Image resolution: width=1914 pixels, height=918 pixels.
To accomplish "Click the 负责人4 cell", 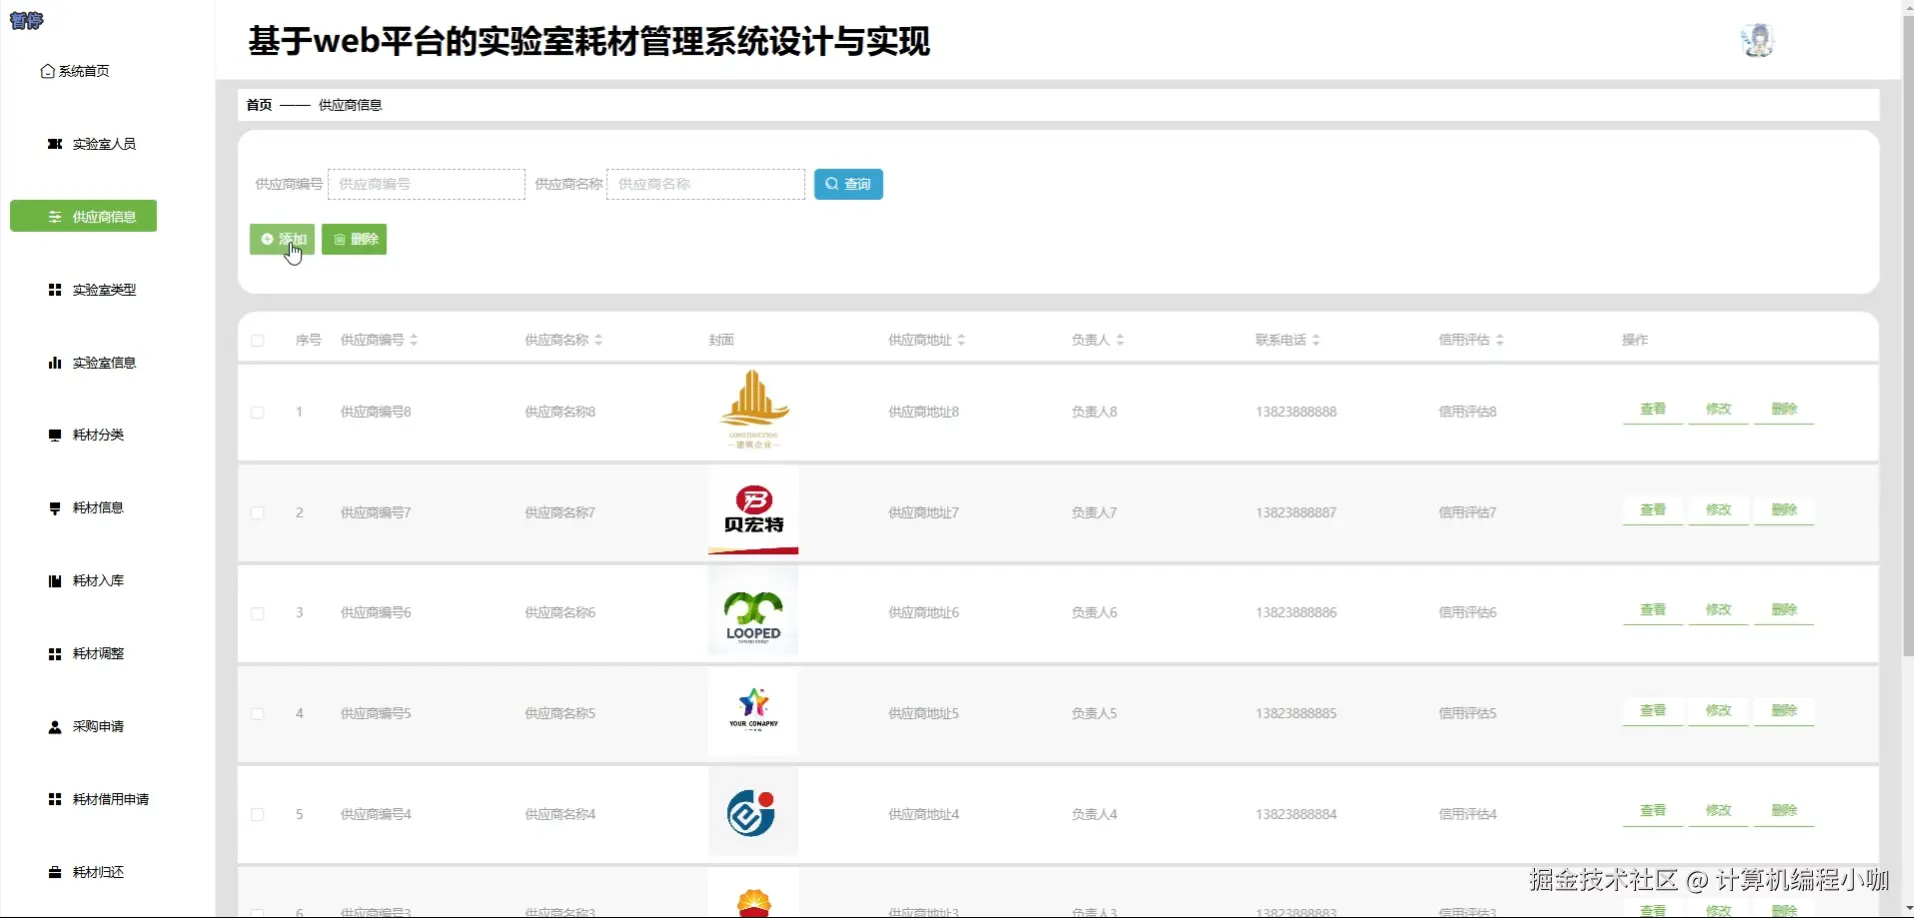I will click(x=1094, y=815).
